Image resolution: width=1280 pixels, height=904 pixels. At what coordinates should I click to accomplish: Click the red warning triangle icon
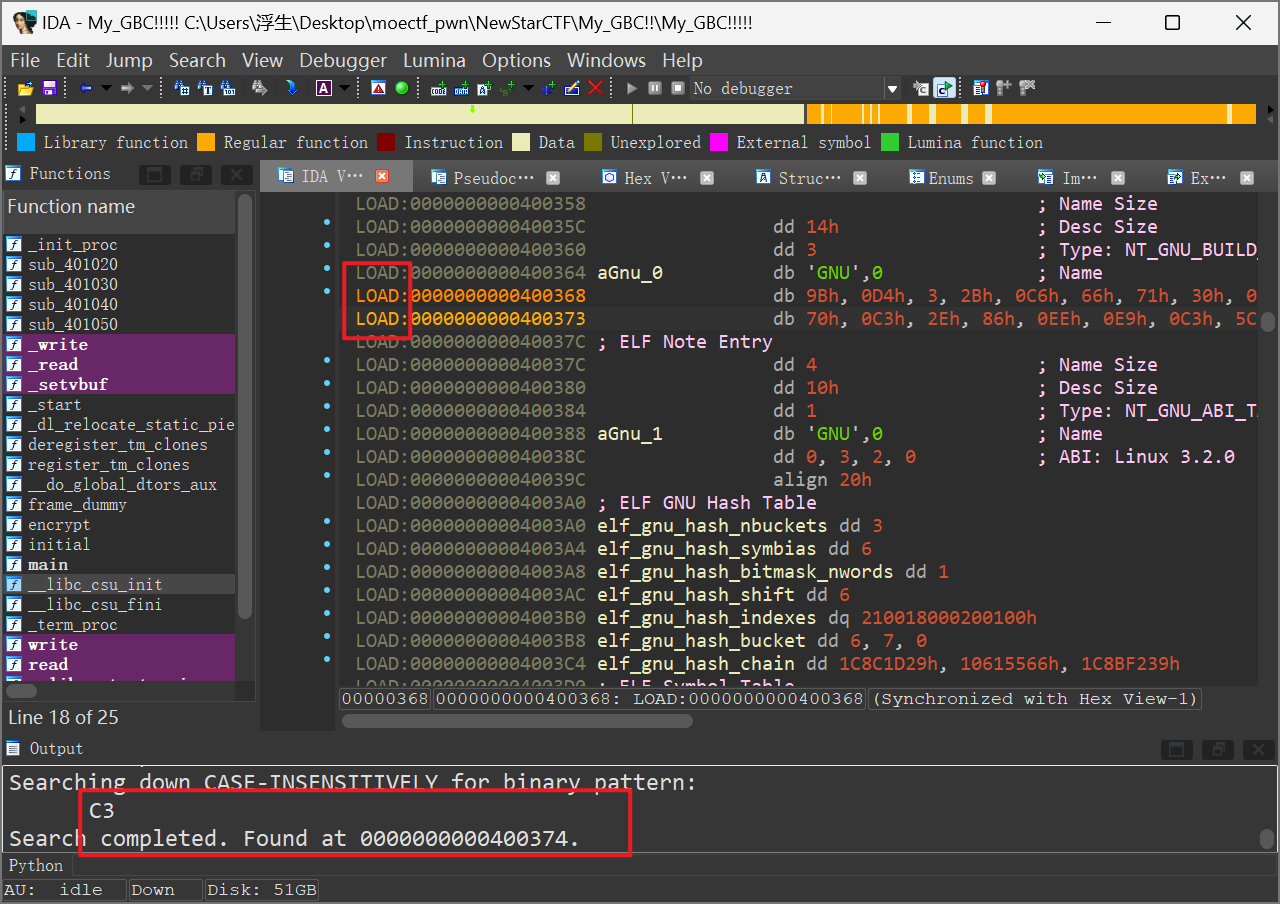[x=378, y=88]
